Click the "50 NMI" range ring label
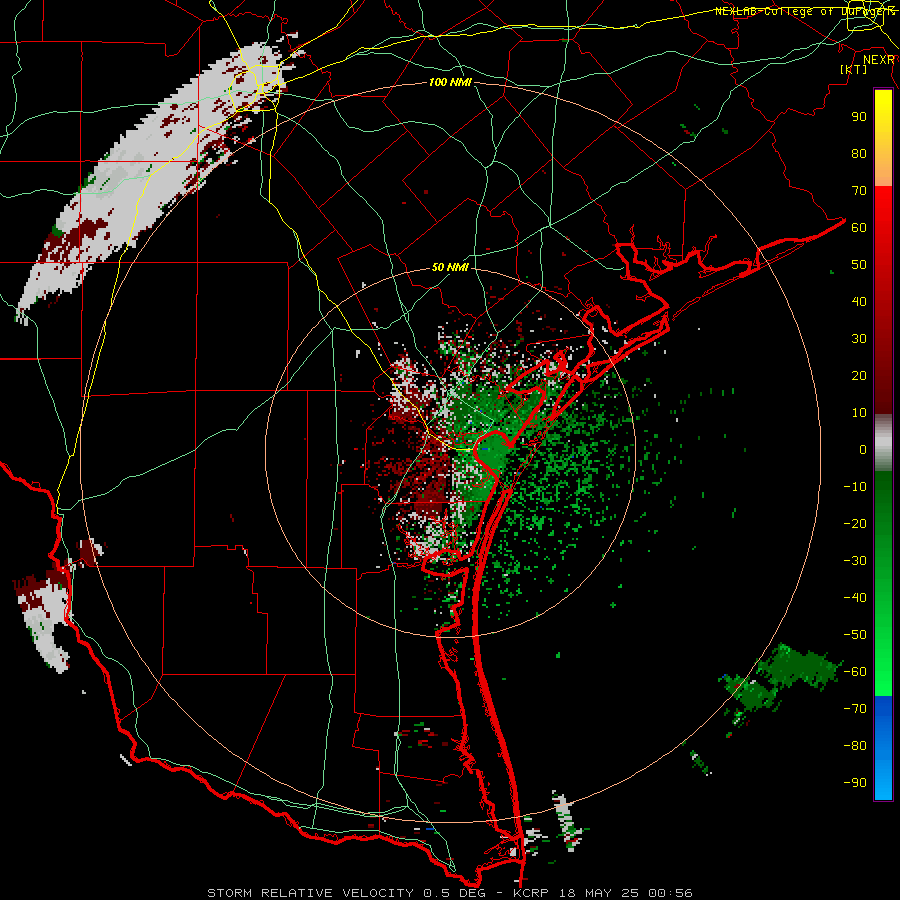The image size is (900, 900). click(x=451, y=267)
